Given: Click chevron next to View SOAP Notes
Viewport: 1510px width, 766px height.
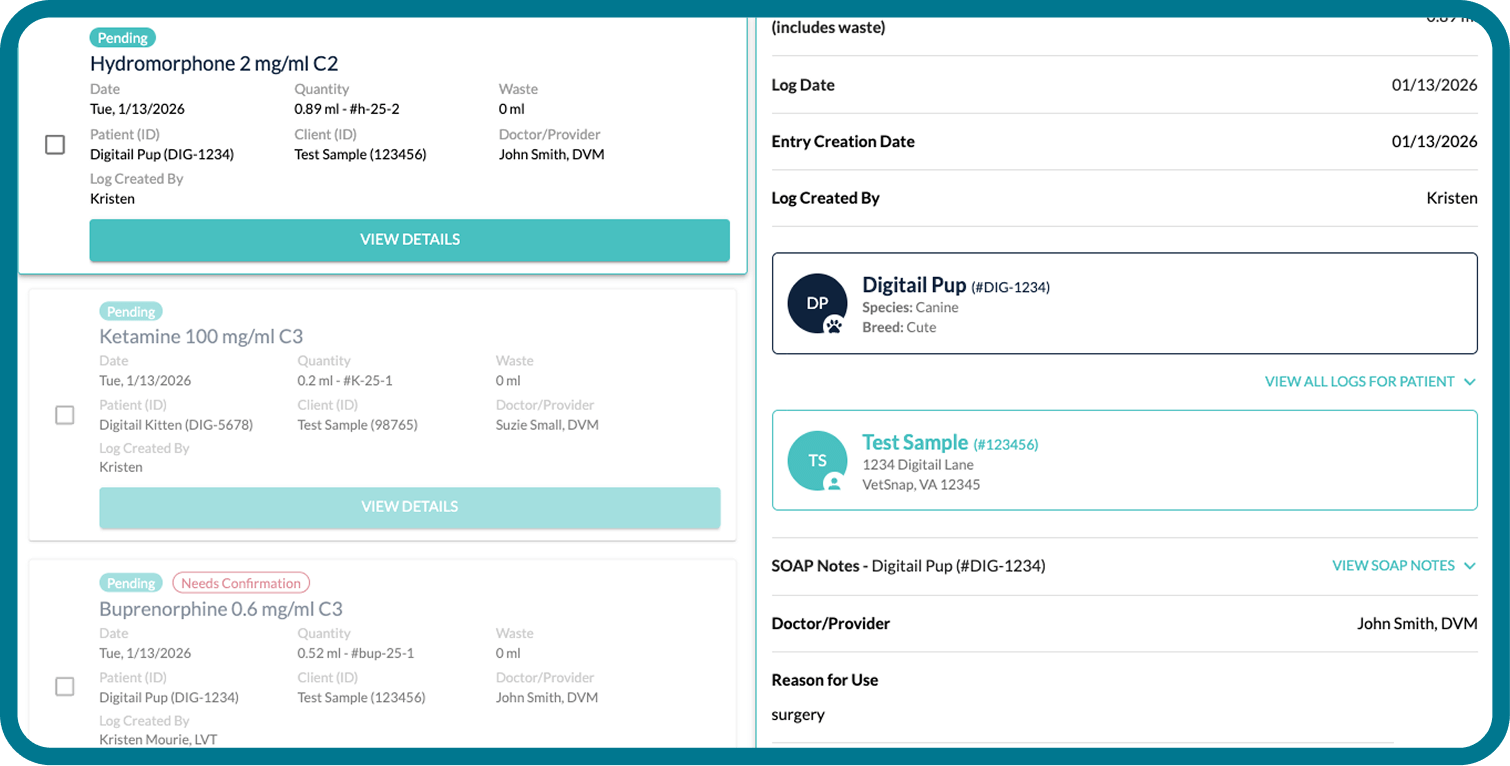Looking at the screenshot, I should [1469, 565].
